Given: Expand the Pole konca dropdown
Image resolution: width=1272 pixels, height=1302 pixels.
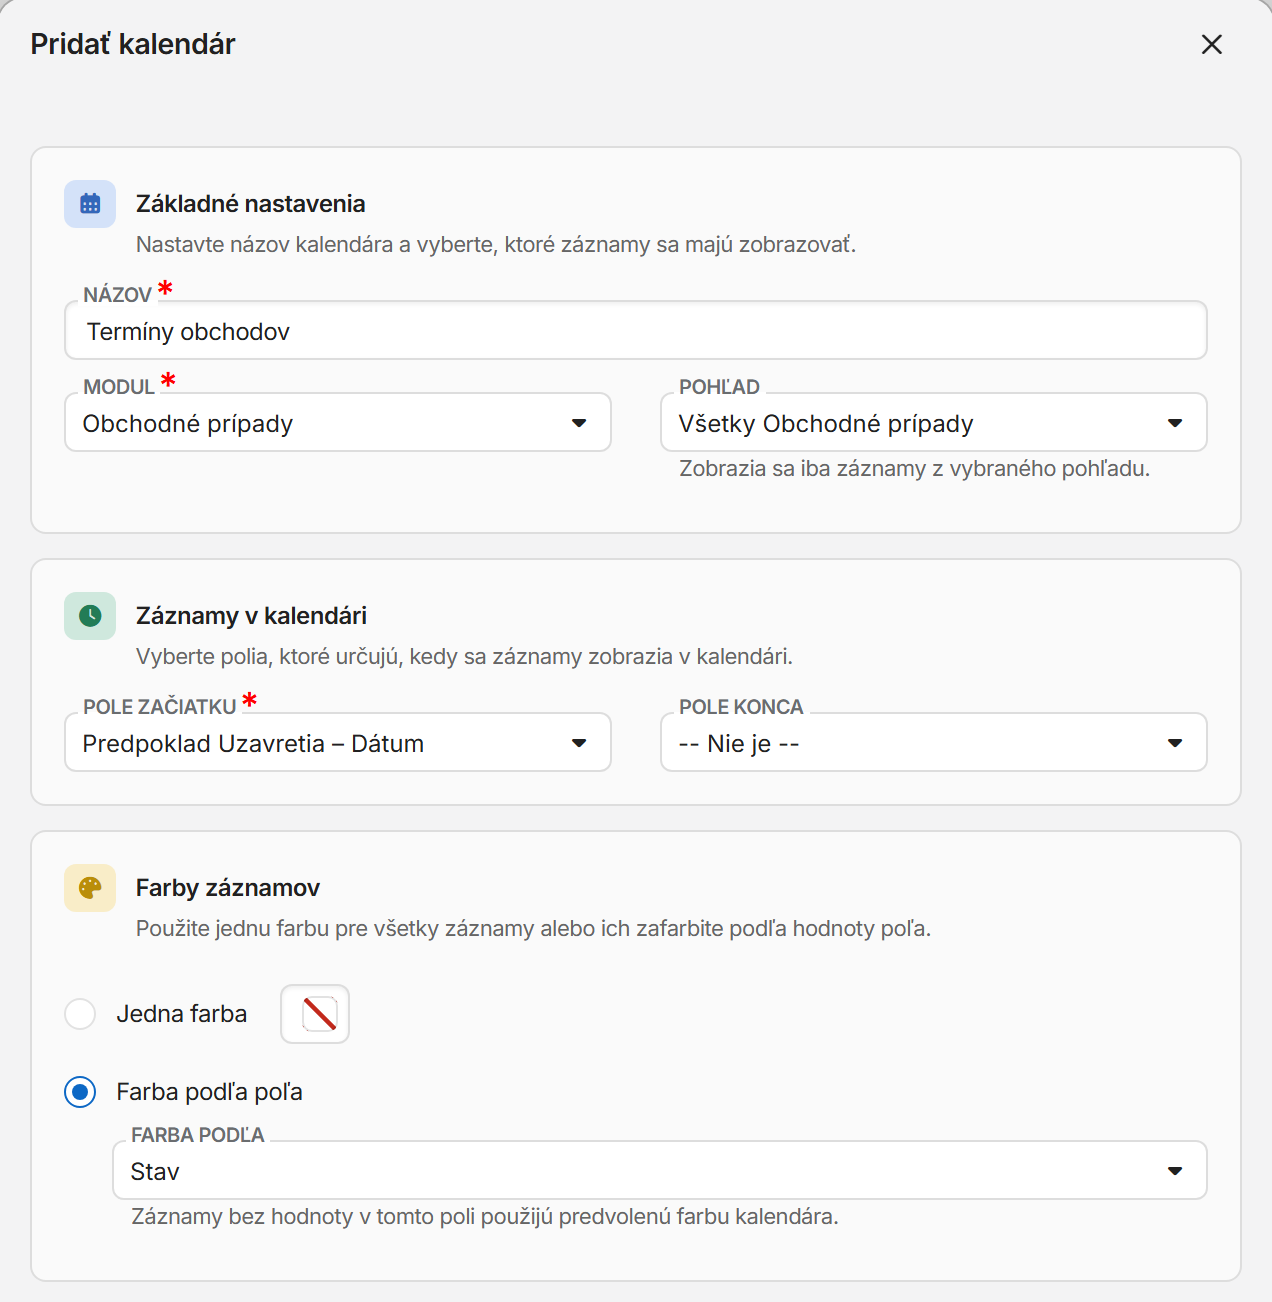Looking at the screenshot, I should tap(934, 742).
